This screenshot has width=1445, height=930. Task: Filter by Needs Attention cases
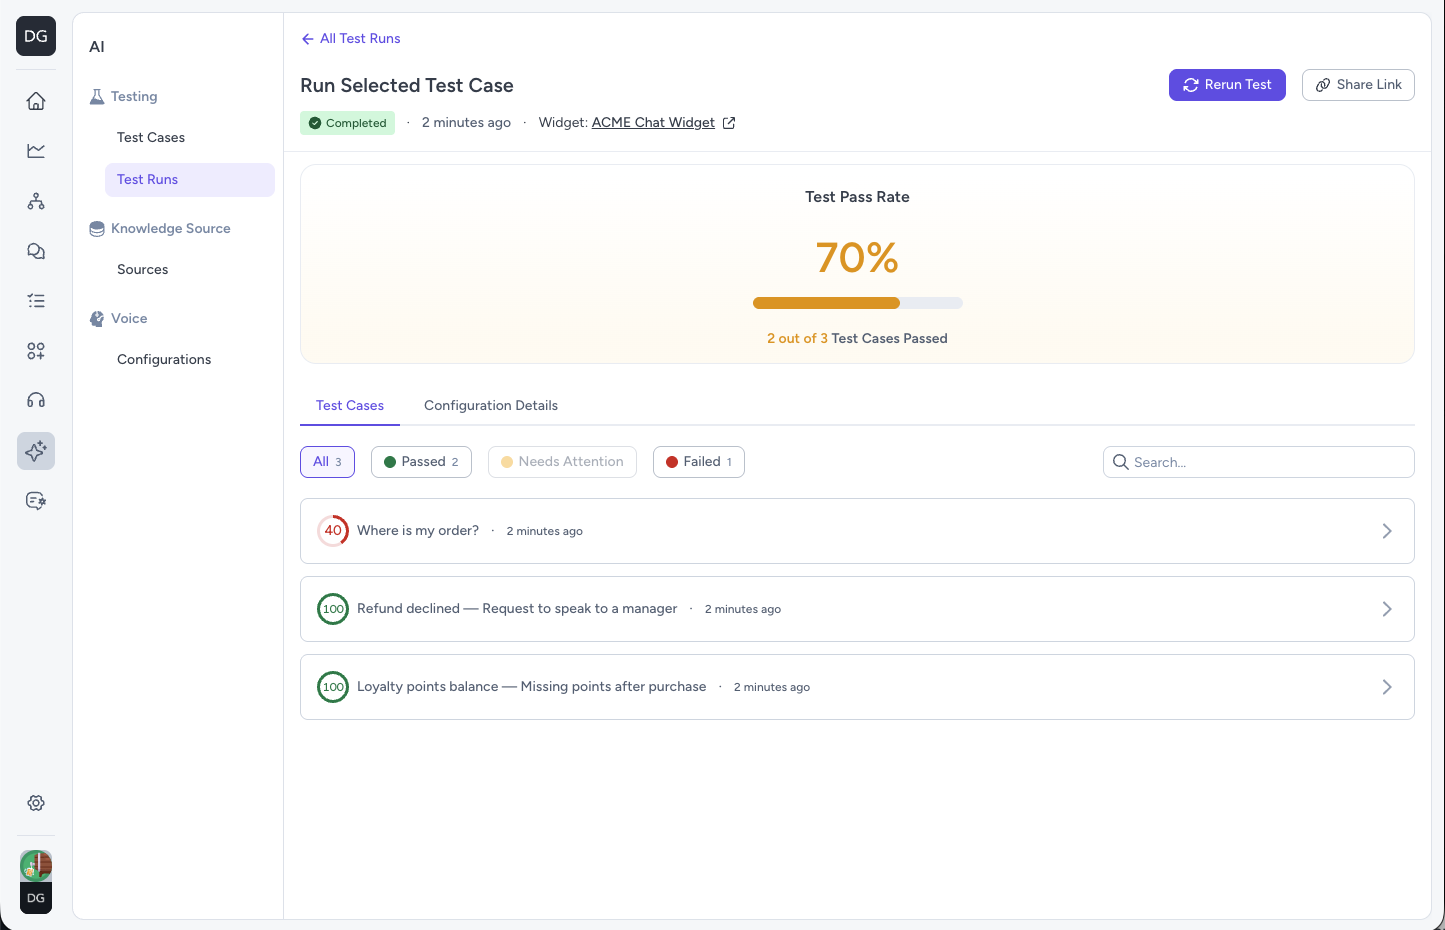(x=562, y=462)
